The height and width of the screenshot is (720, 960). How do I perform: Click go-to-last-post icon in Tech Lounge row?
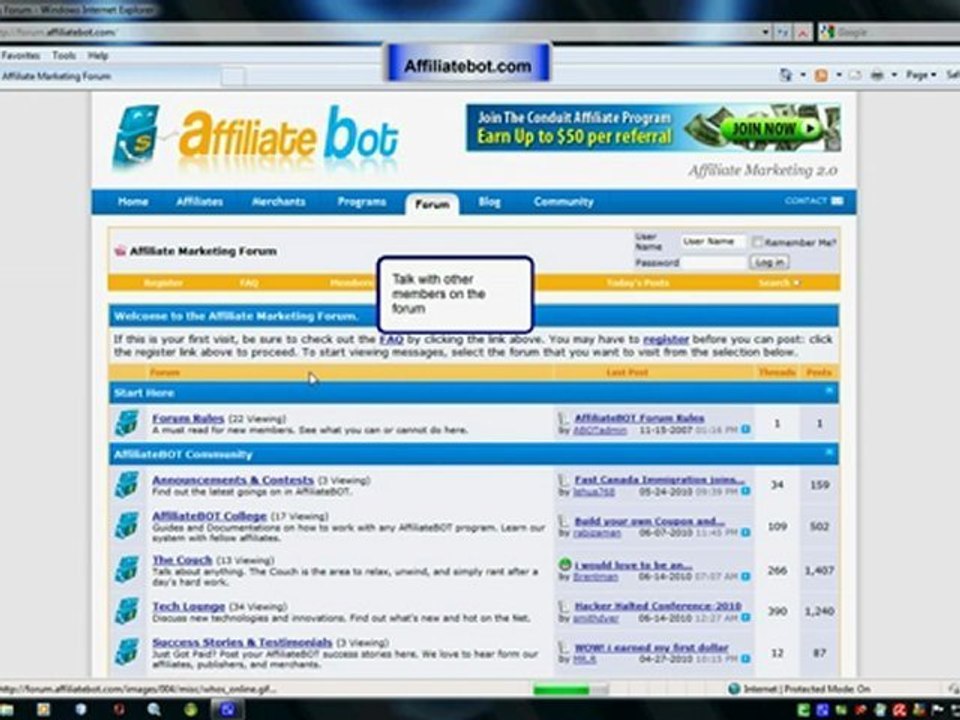tap(746, 618)
